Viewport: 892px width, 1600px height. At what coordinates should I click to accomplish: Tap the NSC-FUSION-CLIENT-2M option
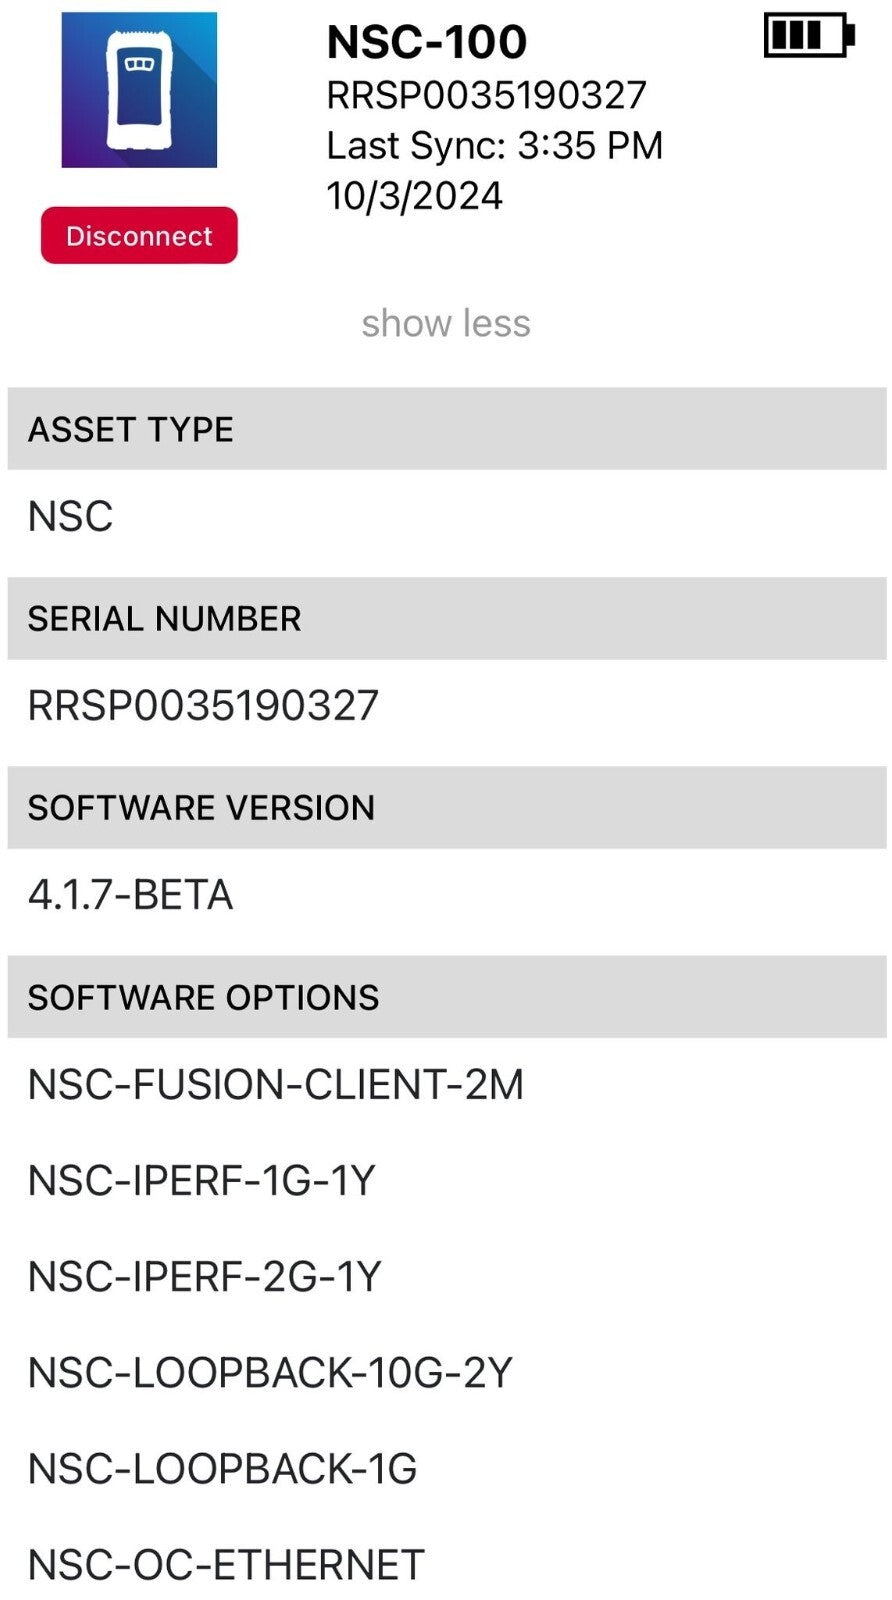276,1085
